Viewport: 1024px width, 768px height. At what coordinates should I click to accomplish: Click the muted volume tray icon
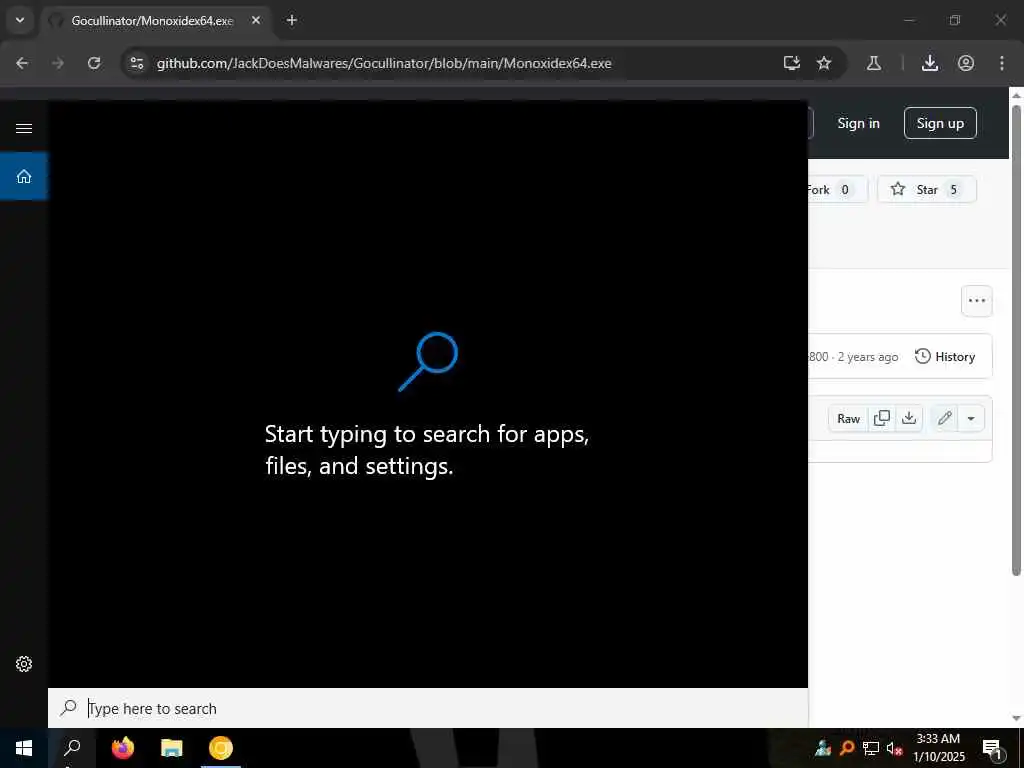894,748
